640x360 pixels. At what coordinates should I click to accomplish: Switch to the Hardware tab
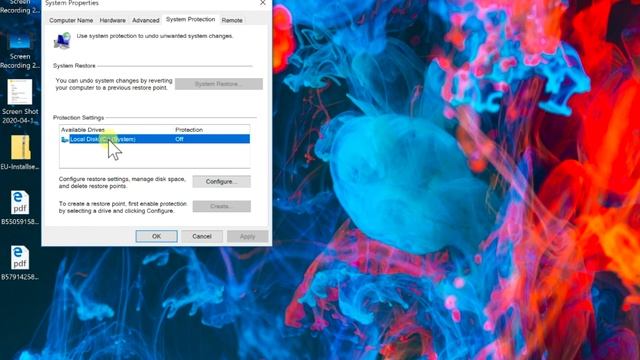coord(113,20)
